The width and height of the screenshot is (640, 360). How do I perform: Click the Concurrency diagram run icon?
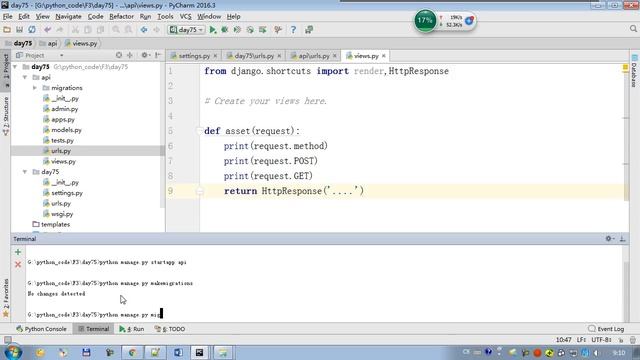pos(262,30)
